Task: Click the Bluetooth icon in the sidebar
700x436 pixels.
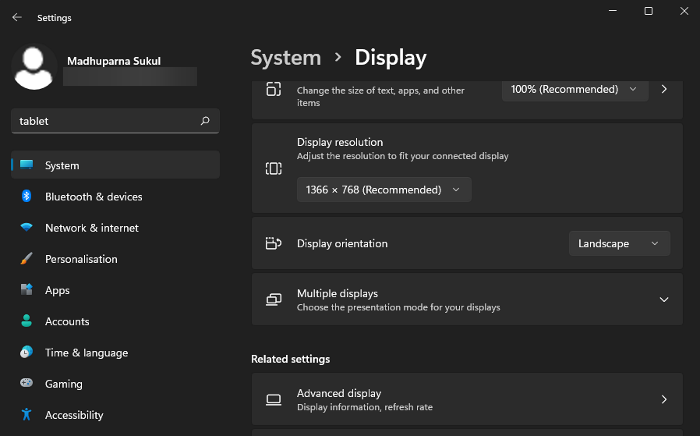Action: 26,196
